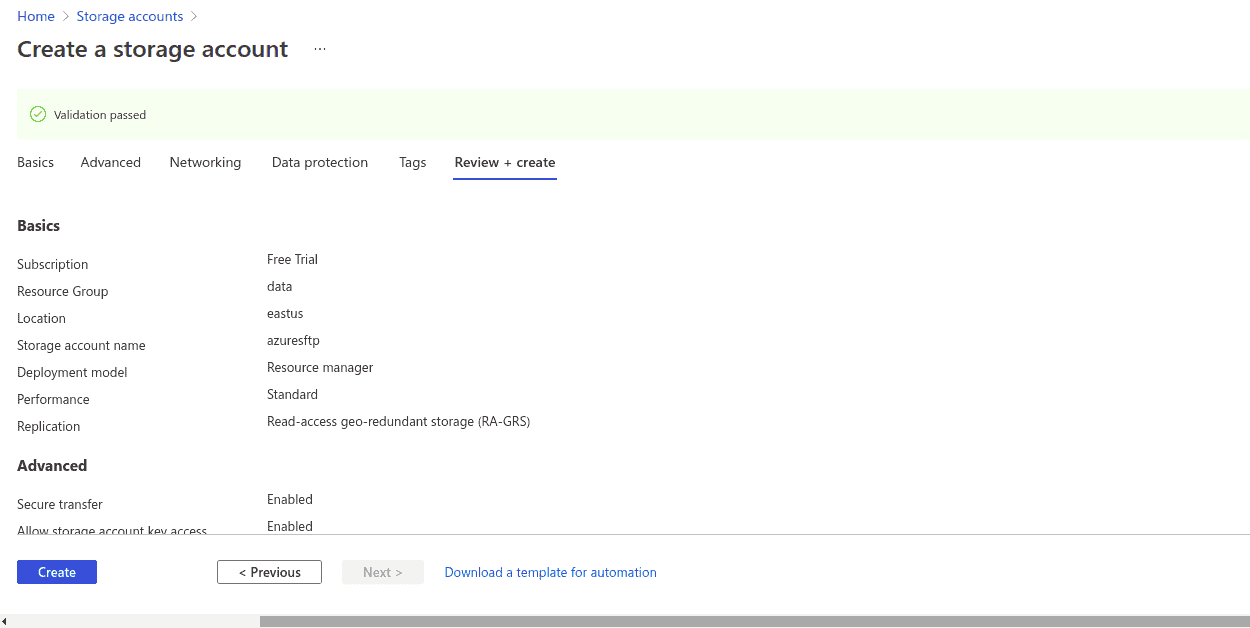This screenshot has width=1250, height=628.
Task: Click the 'Secure transfer' label
Action: [60, 504]
